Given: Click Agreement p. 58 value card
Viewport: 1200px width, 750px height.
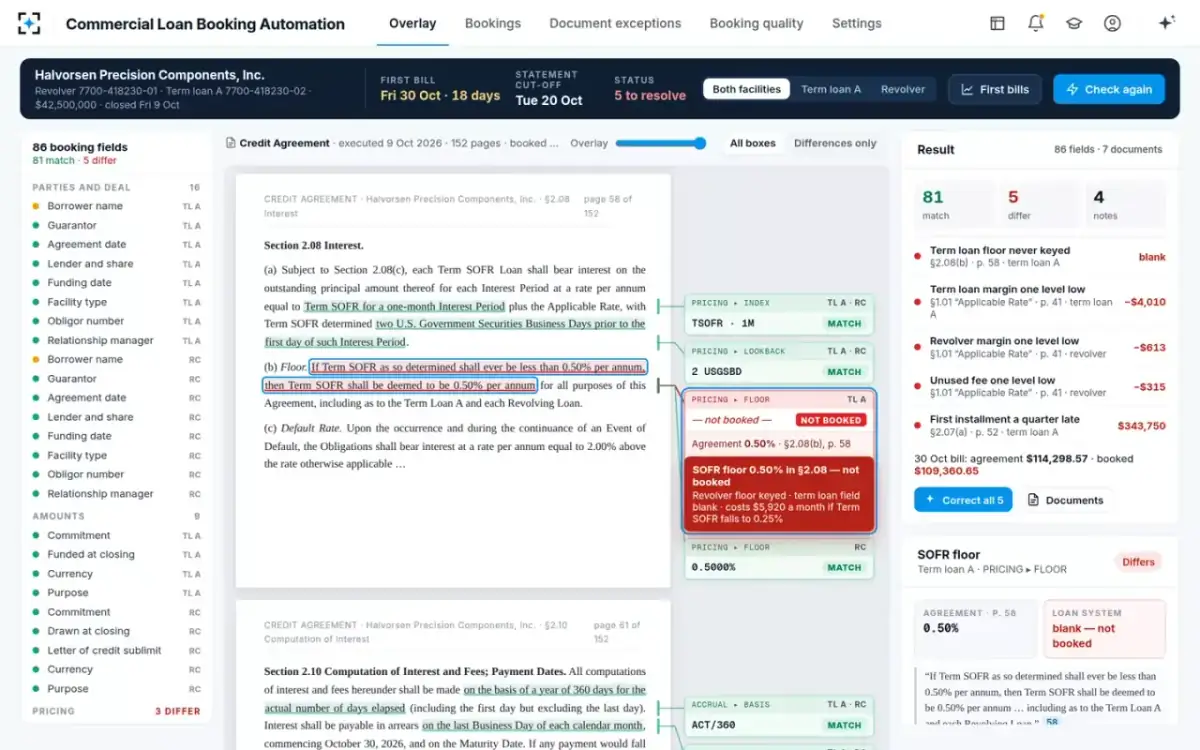Looking at the screenshot, I should pyautogui.click(x=975, y=629).
